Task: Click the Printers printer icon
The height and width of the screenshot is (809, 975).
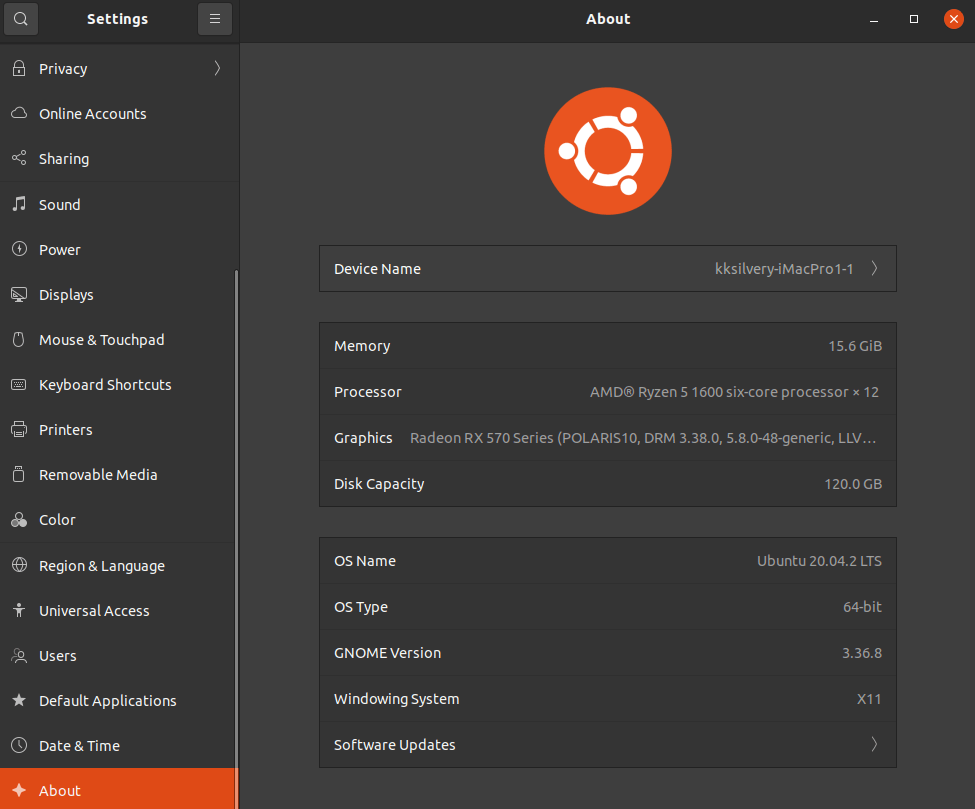Action: (19, 429)
